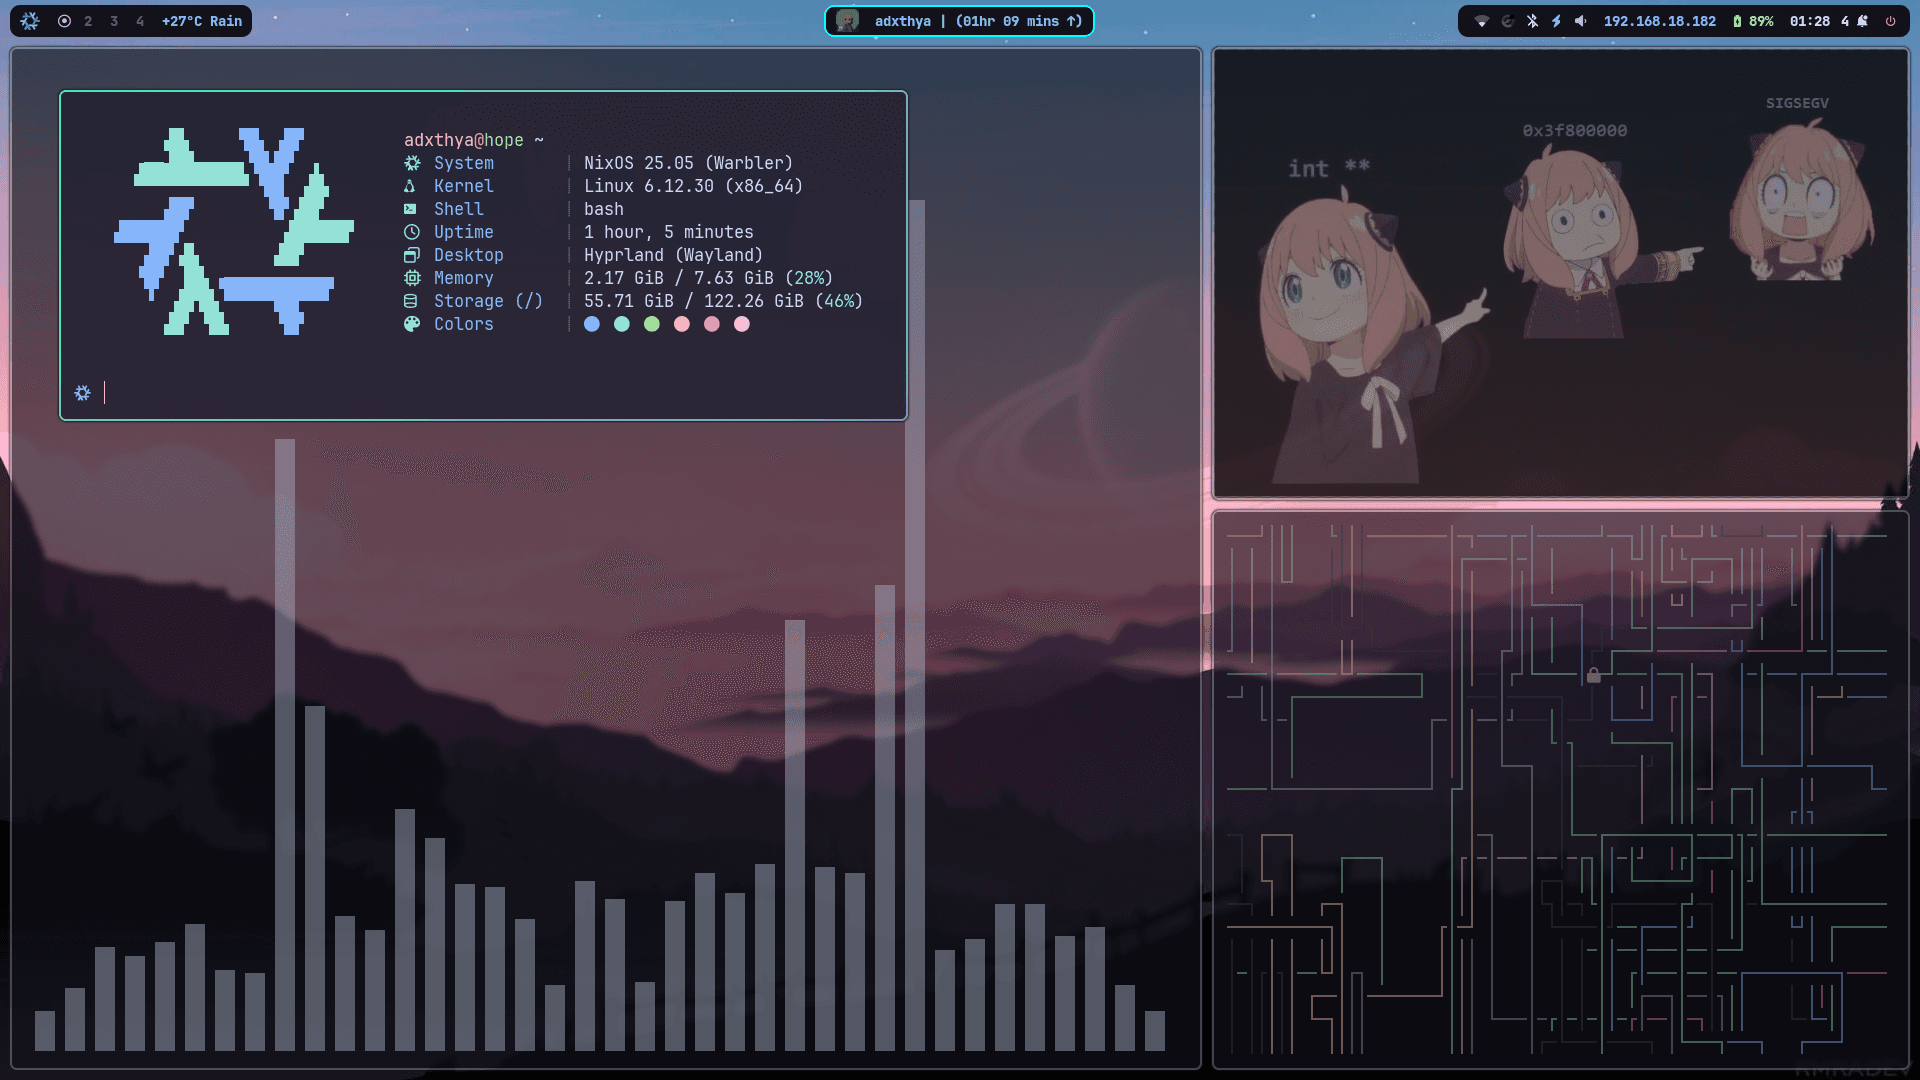This screenshot has height=1080, width=1920.
Task: Click the SIGSEGV label in image window
Action: pyautogui.click(x=1797, y=103)
